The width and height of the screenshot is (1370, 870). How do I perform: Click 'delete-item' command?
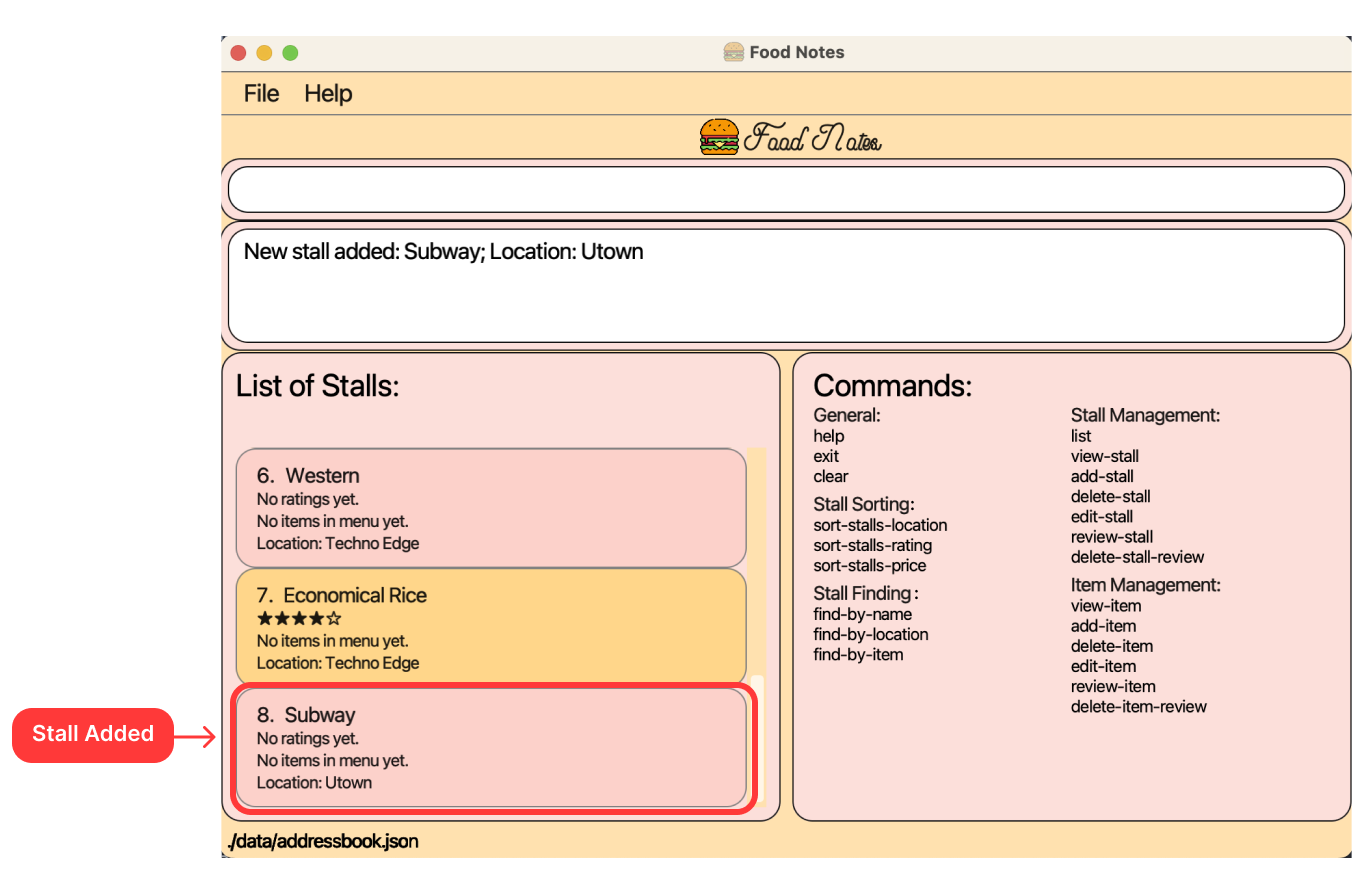(x=1112, y=645)
